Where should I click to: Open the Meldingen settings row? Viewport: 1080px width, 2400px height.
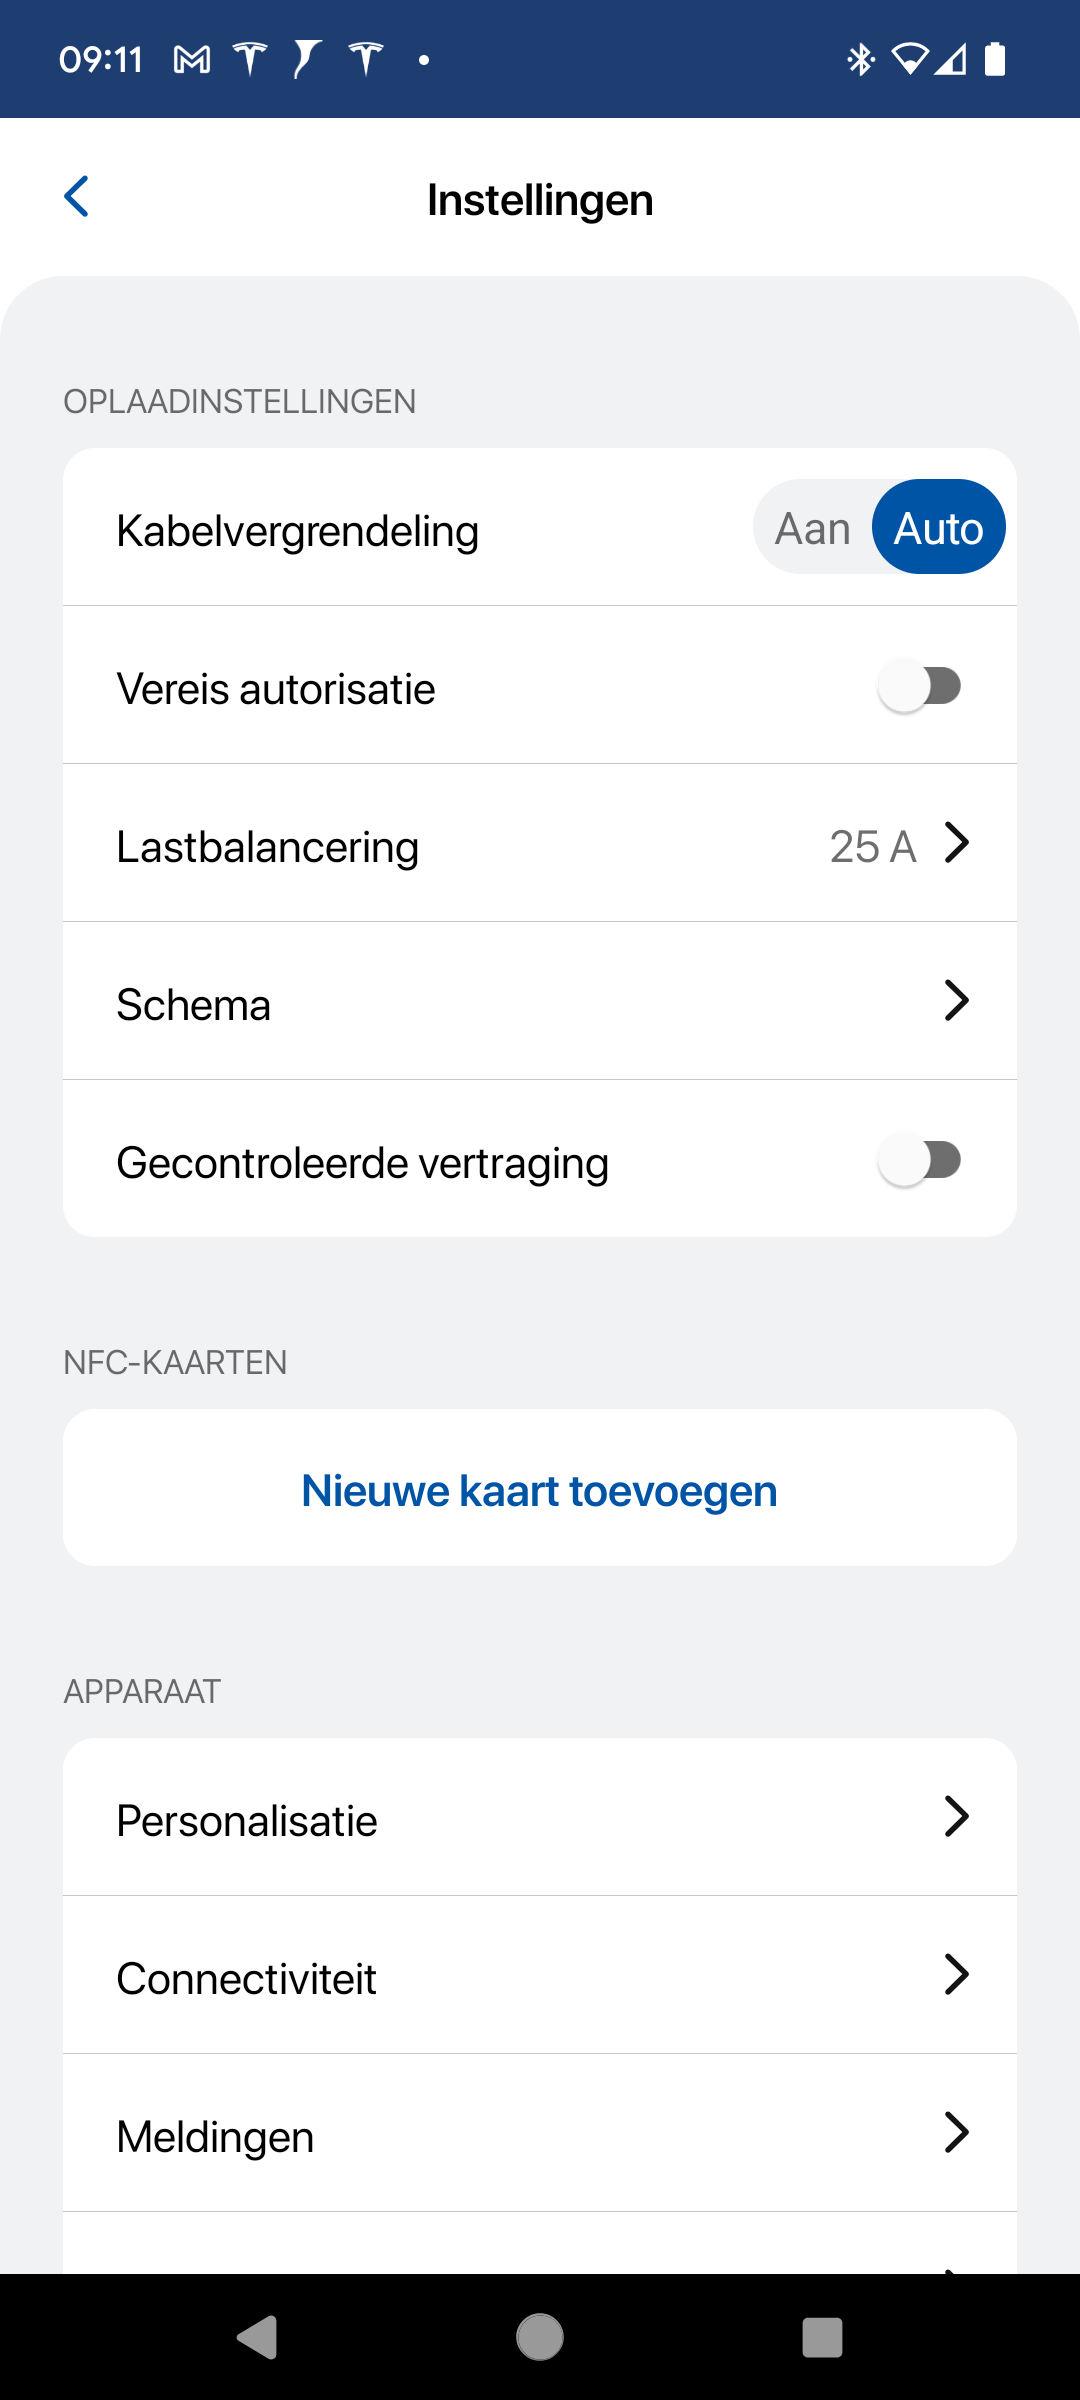pos(540,2134)
